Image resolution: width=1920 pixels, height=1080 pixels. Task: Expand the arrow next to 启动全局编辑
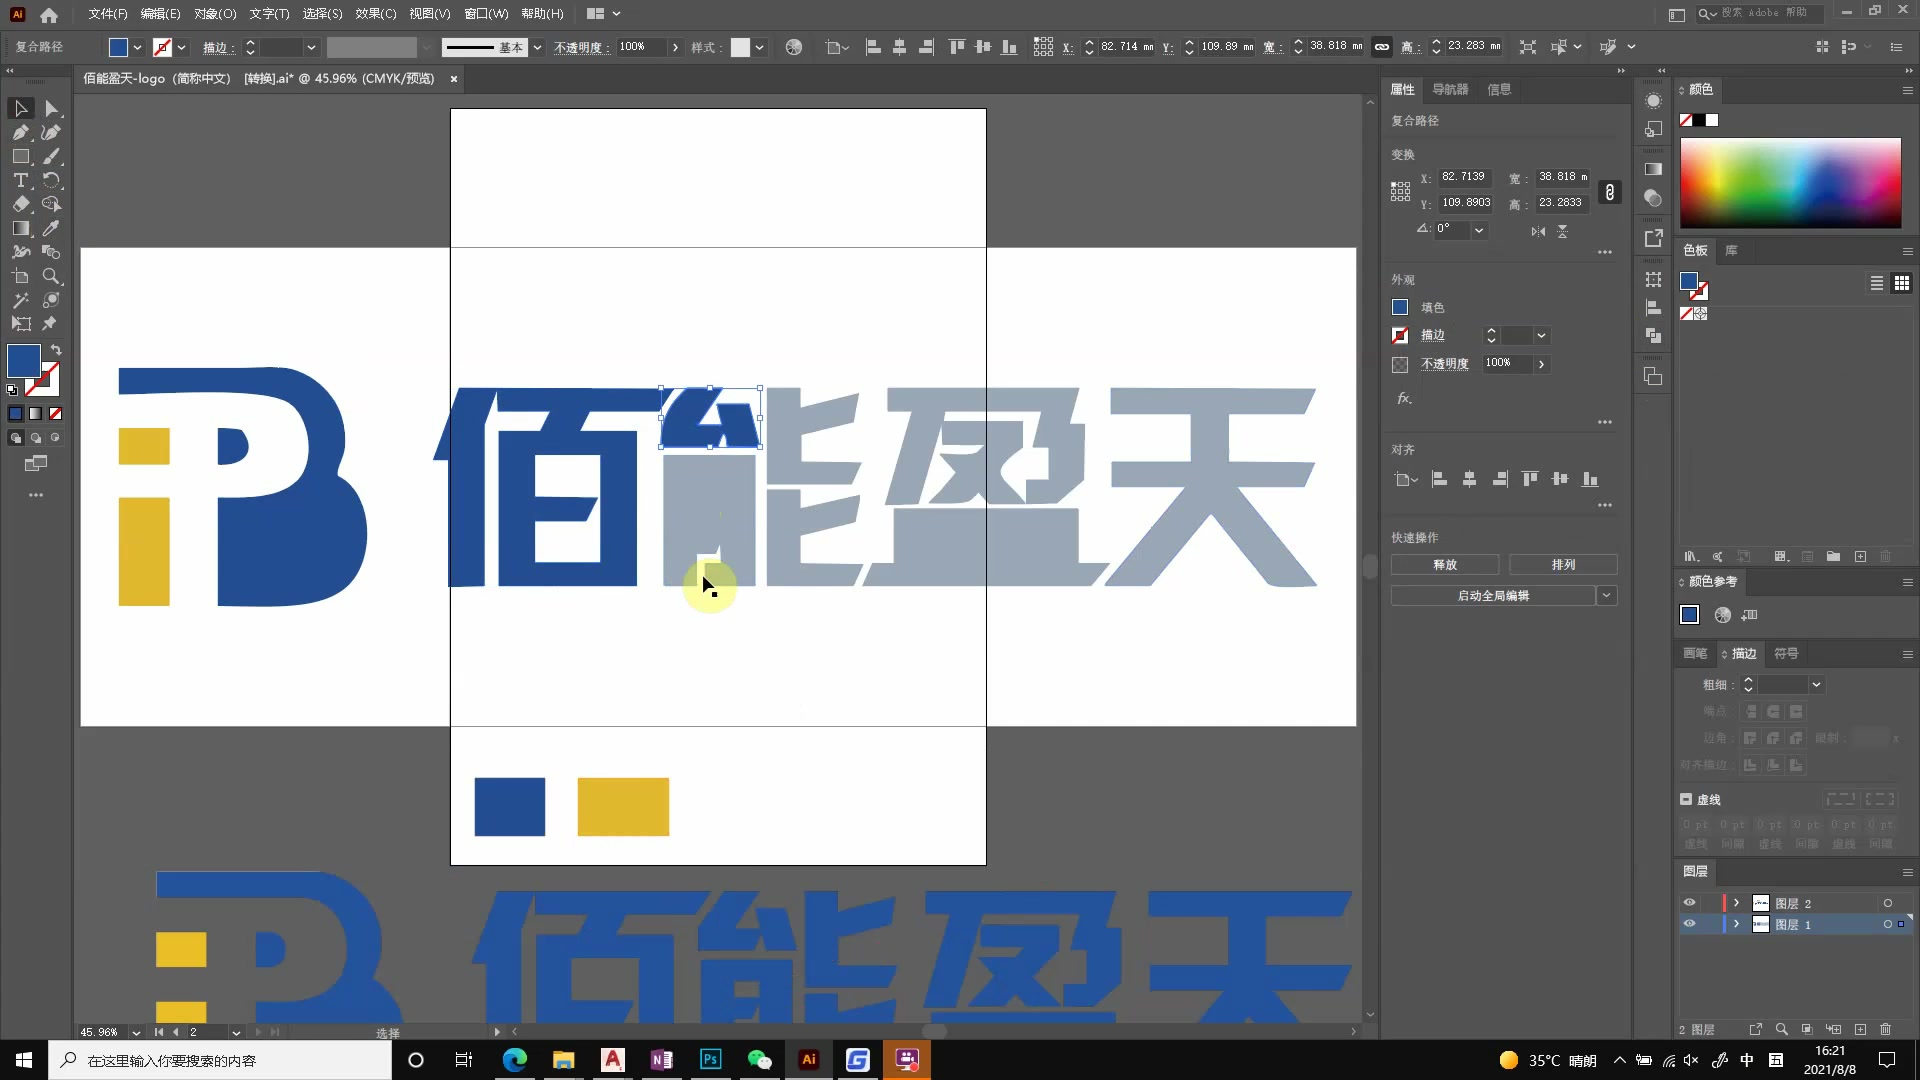coord(1608,595)
